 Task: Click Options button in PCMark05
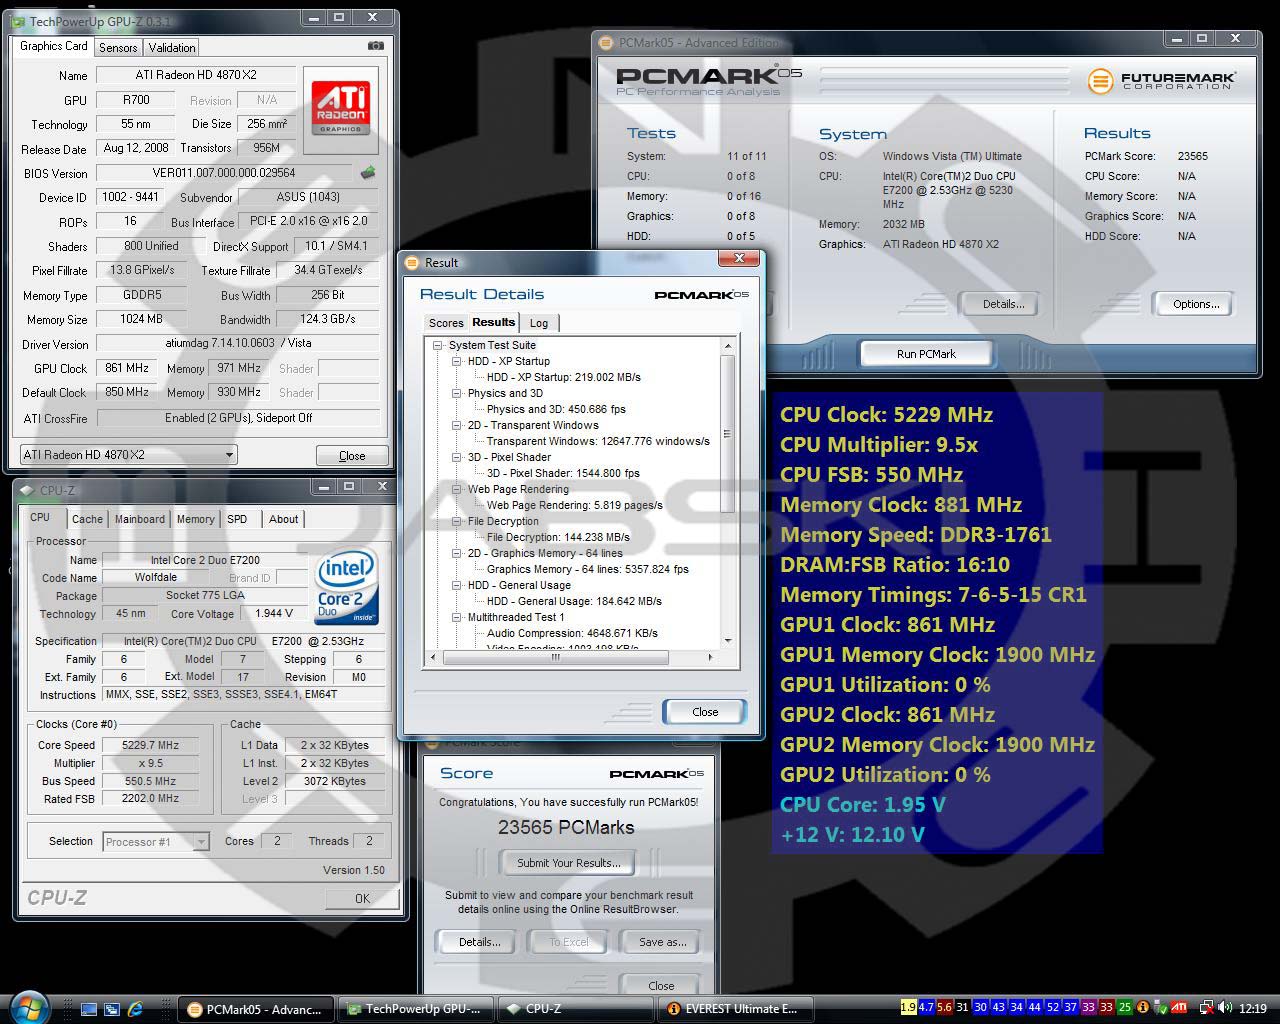tap(1196, 304)
